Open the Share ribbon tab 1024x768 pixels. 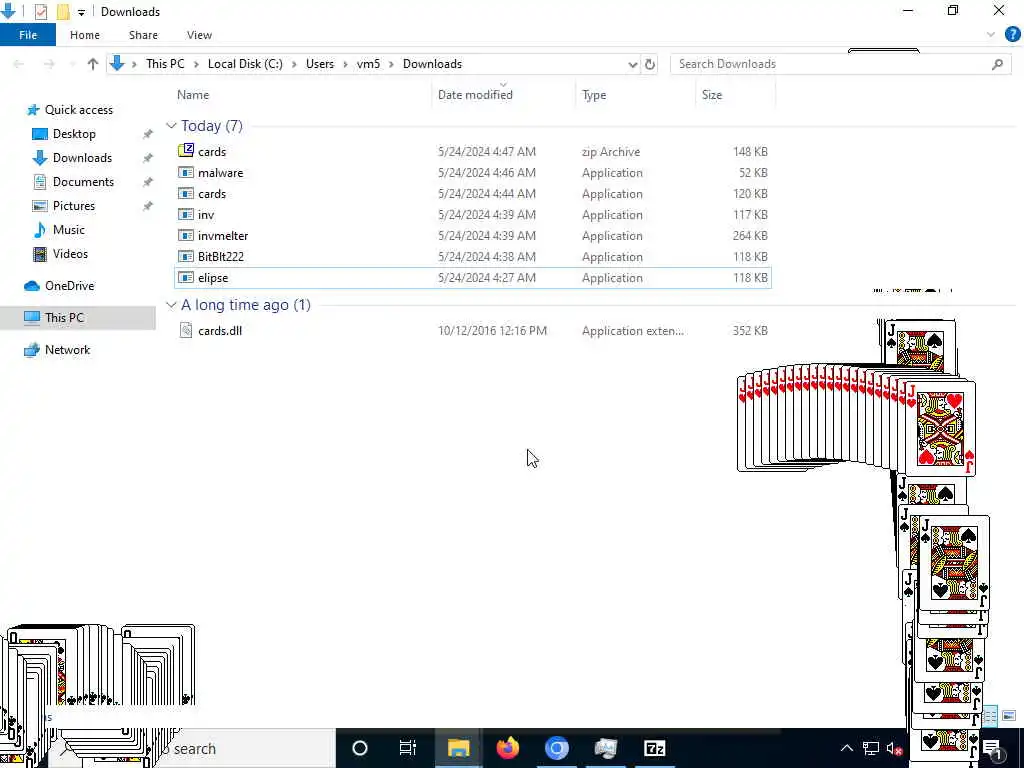(x=143, y=35)
